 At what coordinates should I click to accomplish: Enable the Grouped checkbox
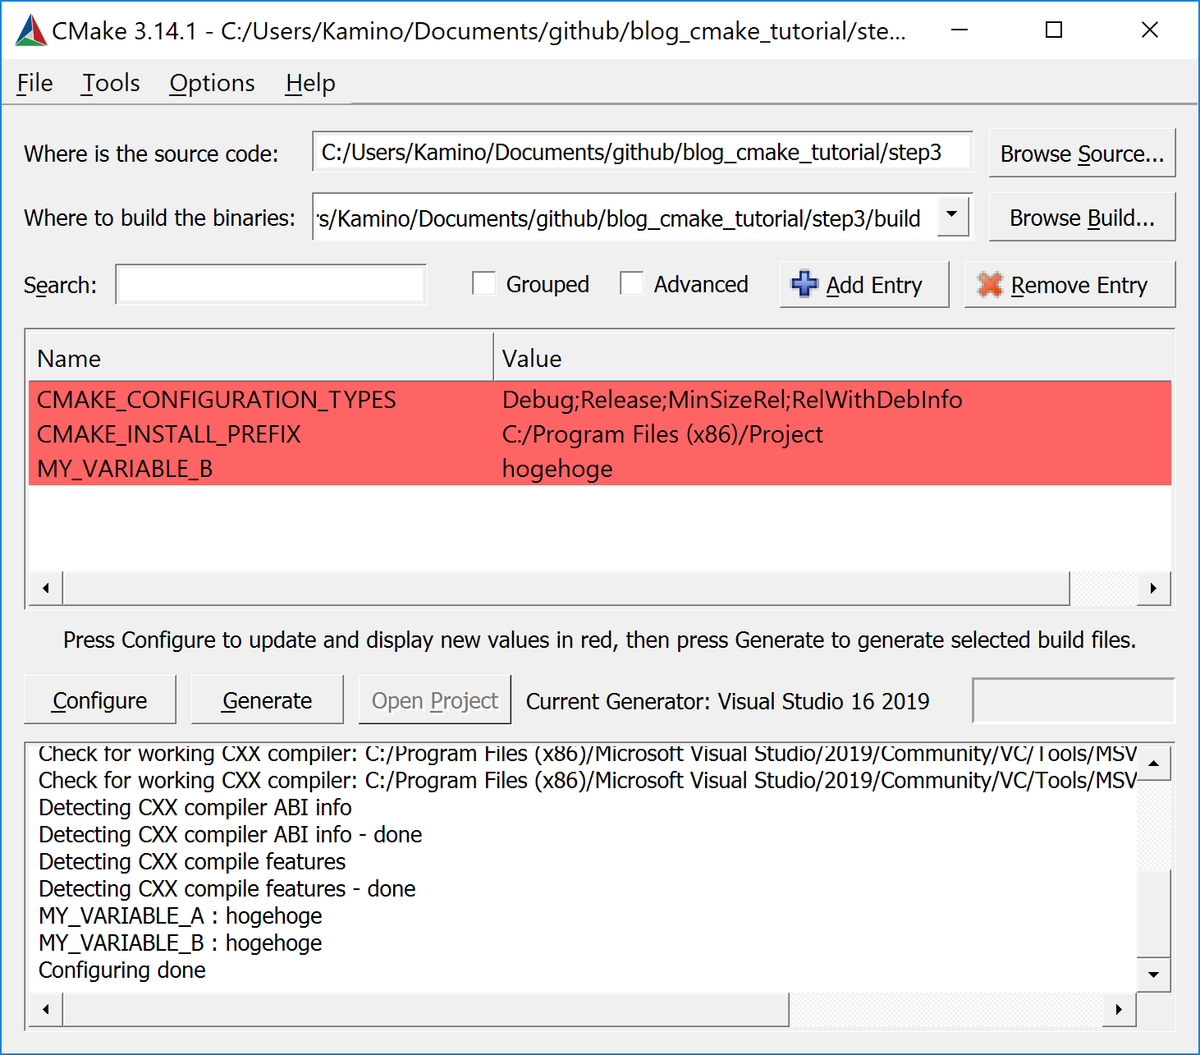point(484,284)
